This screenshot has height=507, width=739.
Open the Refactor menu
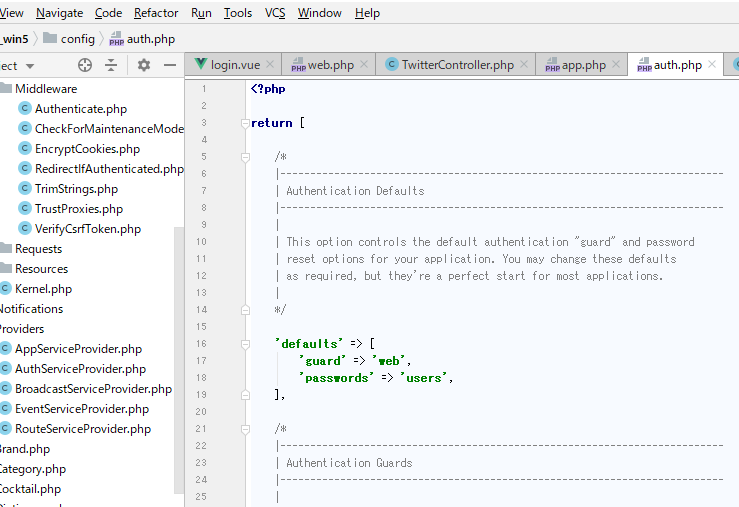(x=156, y=13)
